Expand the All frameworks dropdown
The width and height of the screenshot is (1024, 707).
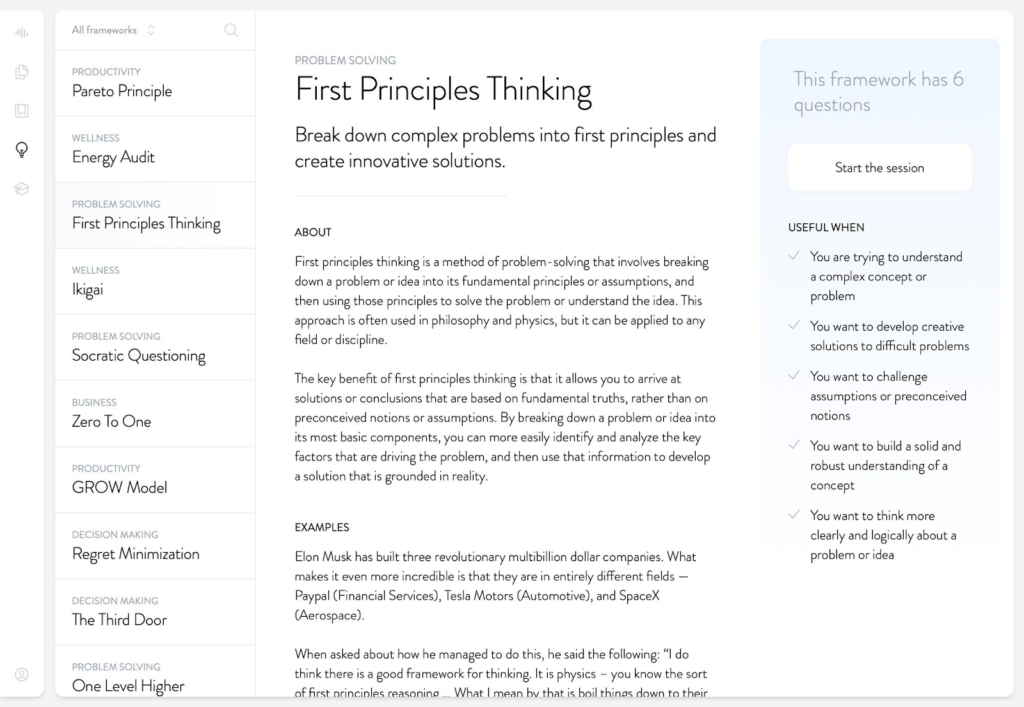click(x=113, y=30)
